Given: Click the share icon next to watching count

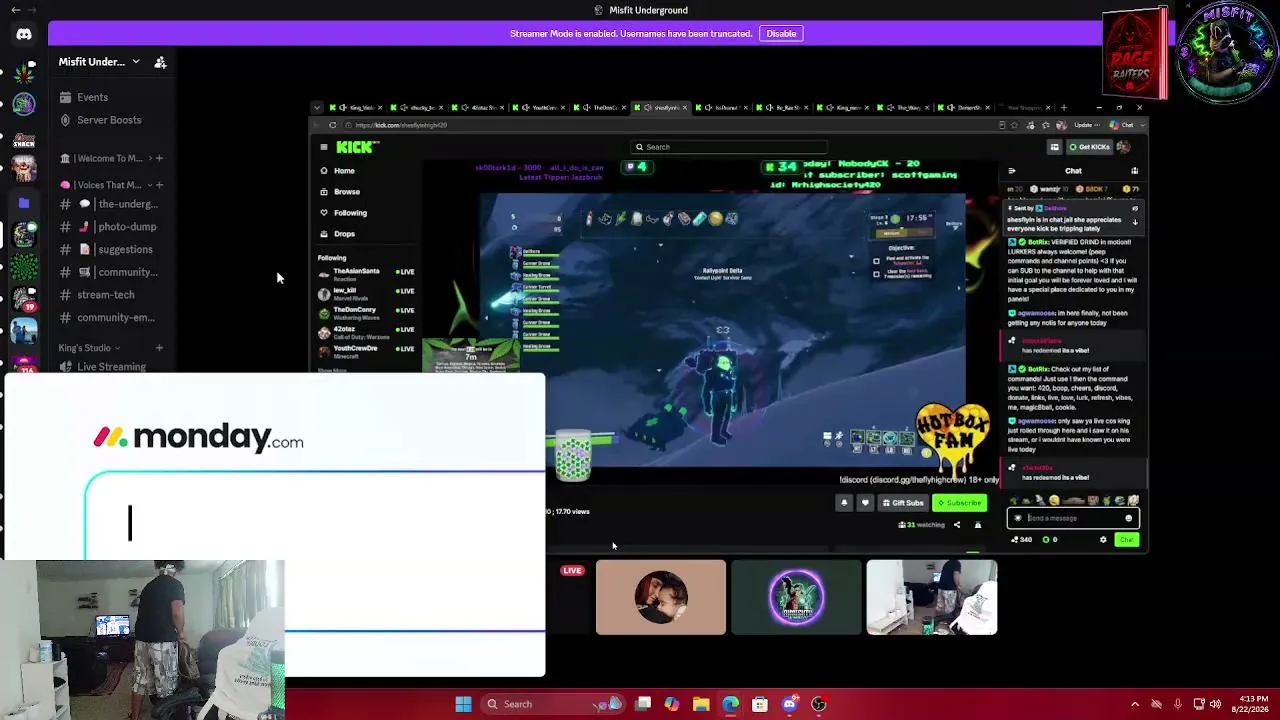Looking at the screenshot, I should coord(957,525).
